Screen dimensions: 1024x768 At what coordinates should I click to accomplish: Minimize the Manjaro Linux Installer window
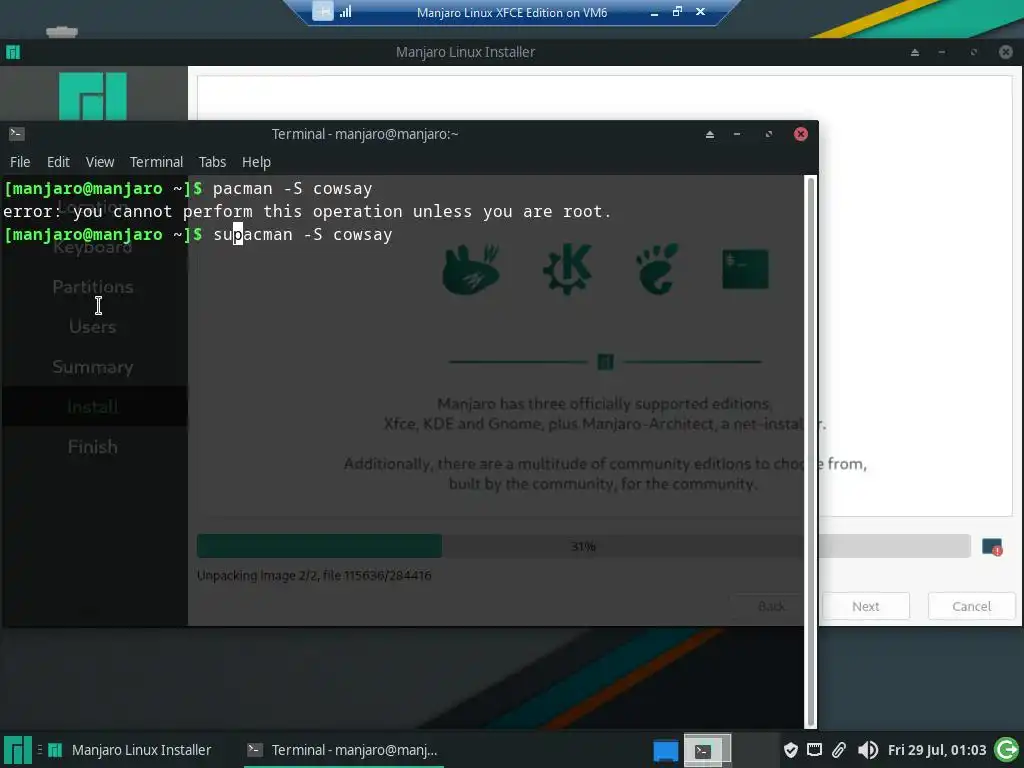[x=942, y=52]
